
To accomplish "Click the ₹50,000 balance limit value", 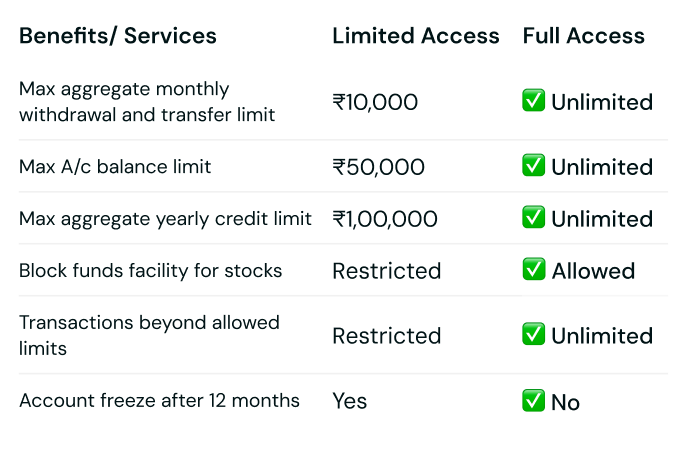I will [x=378, y=167].
